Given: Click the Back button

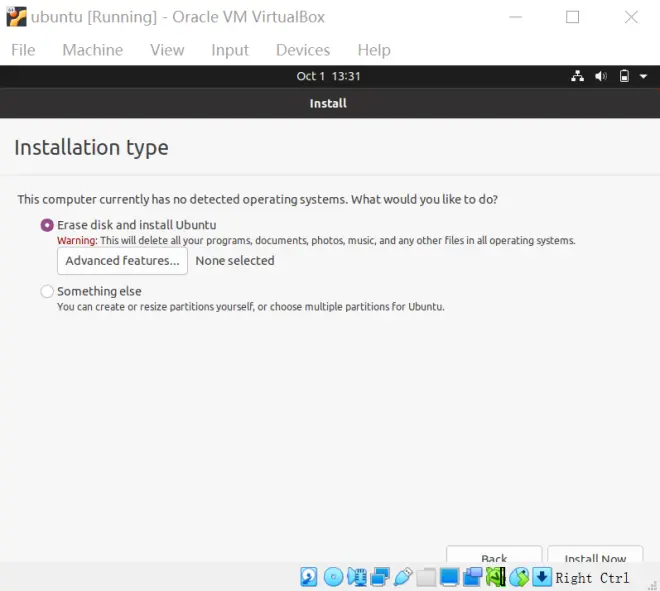Looking at the screenshot, I should [x=494, y=554].
